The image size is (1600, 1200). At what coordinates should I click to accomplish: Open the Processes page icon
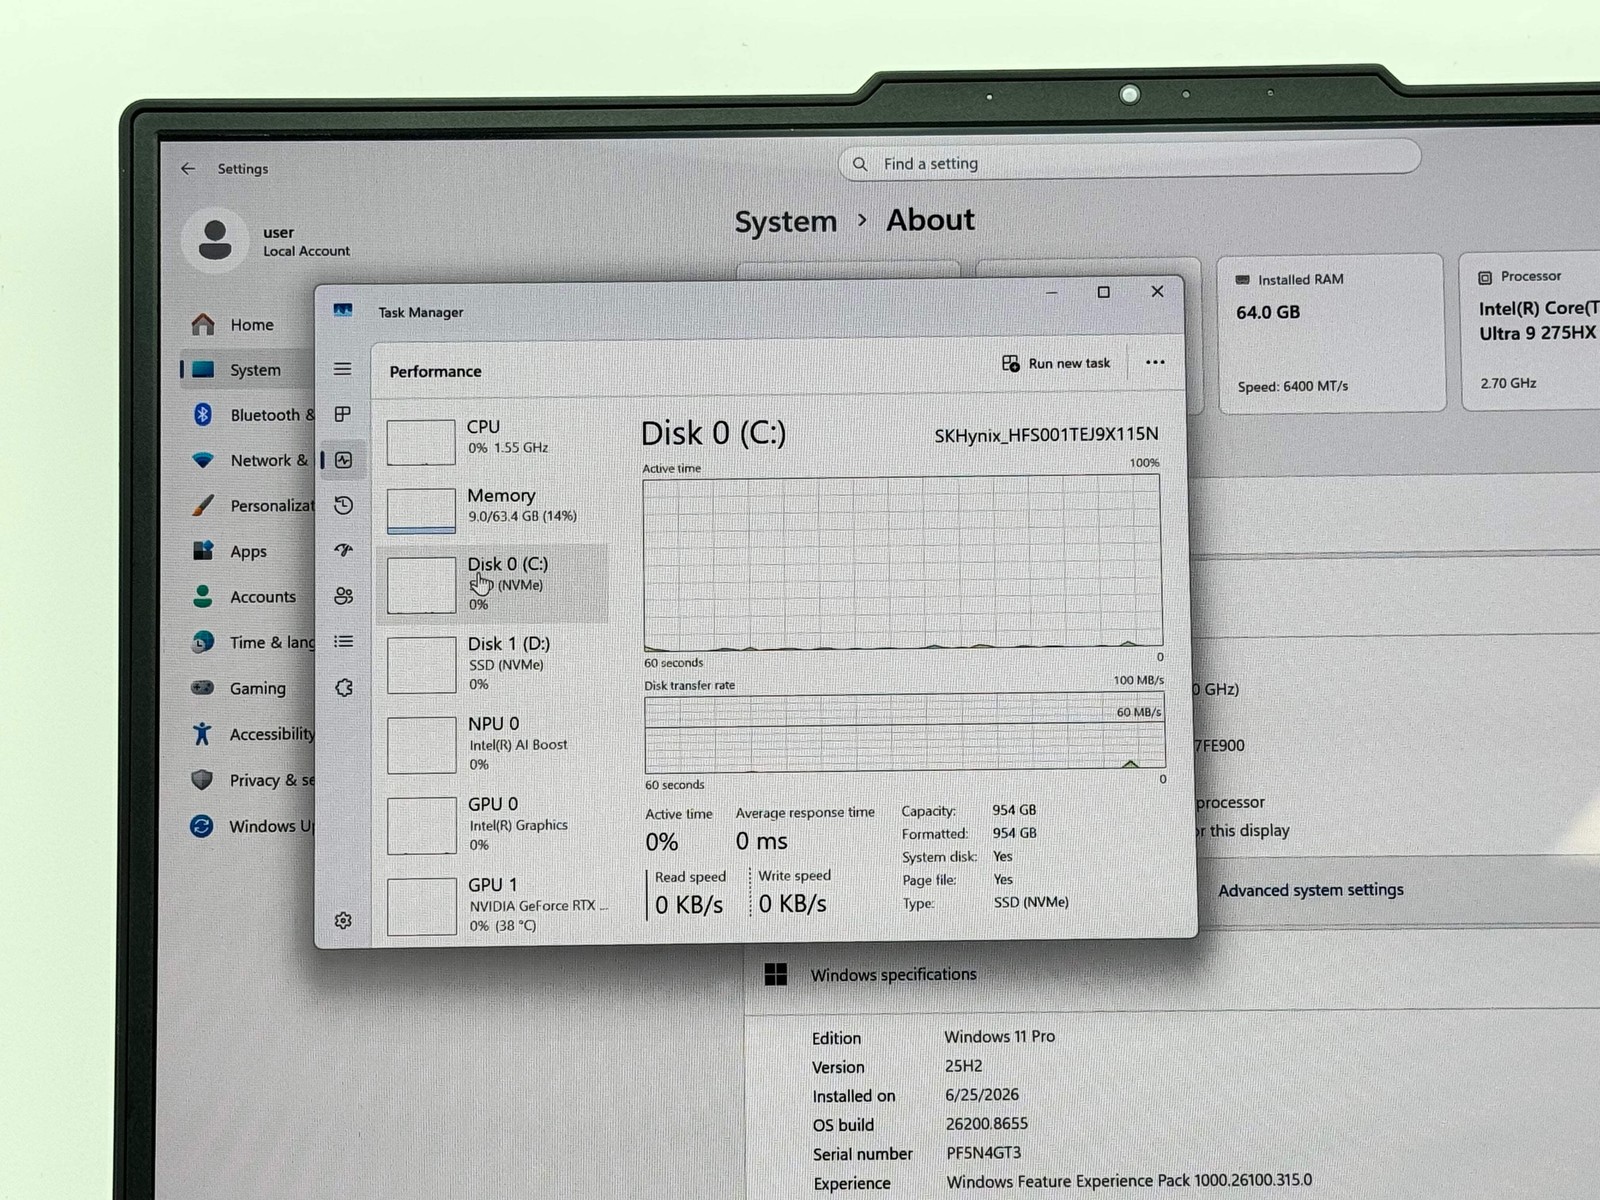tap(342, 414)
